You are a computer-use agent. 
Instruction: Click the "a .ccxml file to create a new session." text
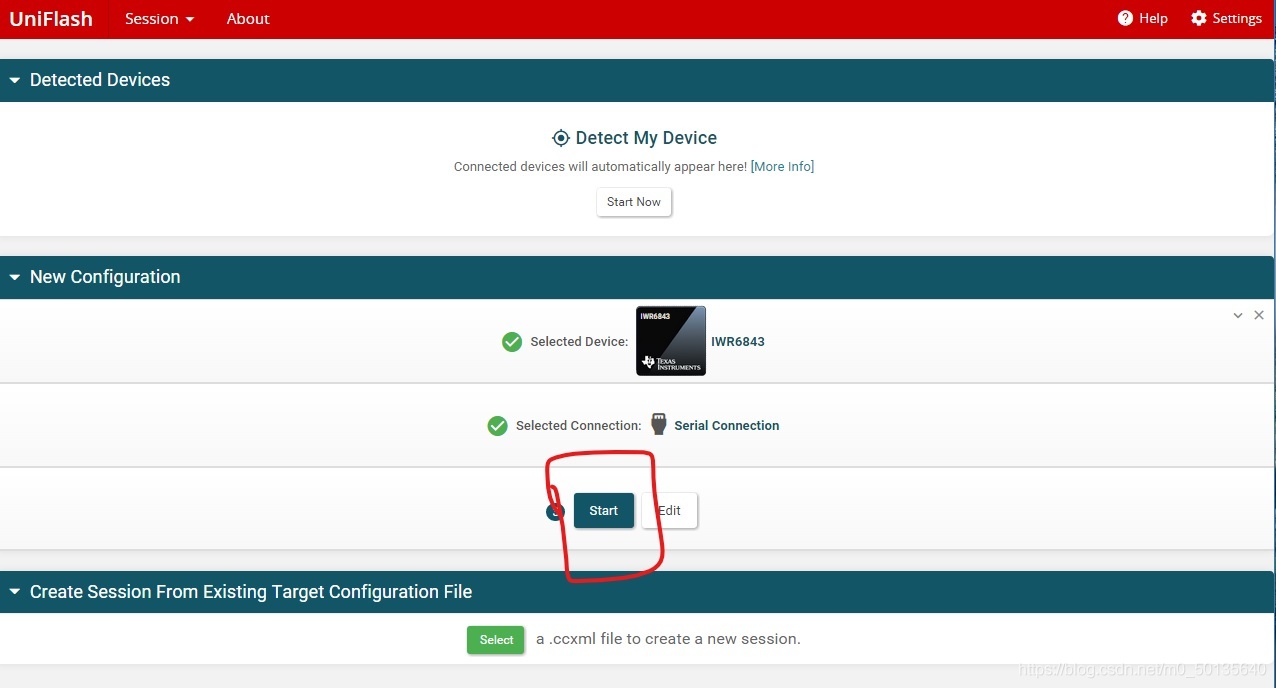(668, 639)
